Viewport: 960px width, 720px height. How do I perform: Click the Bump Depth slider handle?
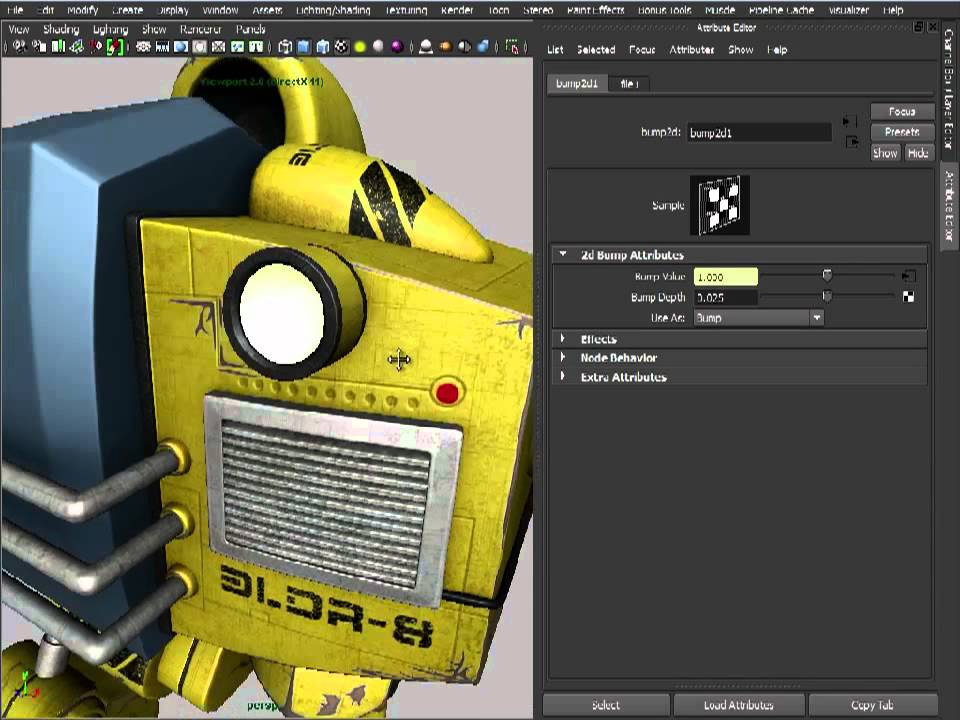pyautogui.click(x=827, y=297)
